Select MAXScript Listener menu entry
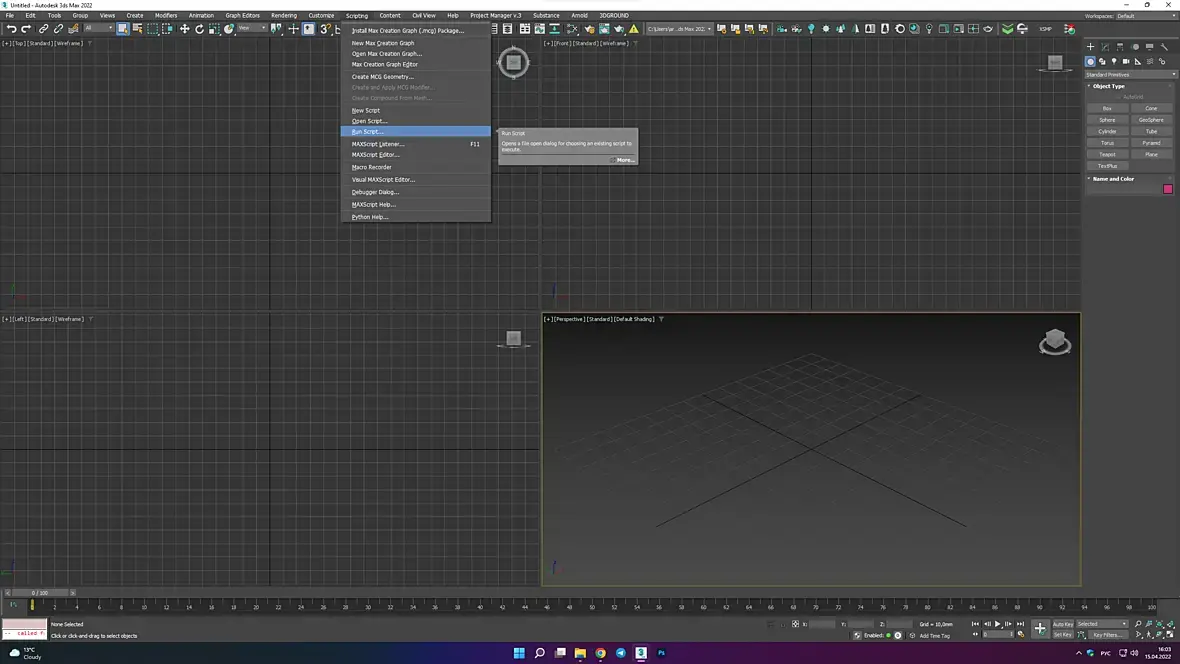This screenshot has height=664, width=1180. (378, 144)
